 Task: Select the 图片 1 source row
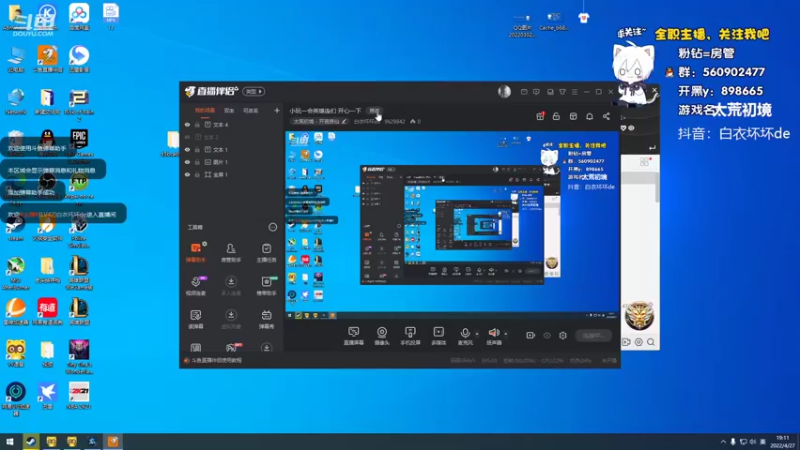(x=232, y=162)
